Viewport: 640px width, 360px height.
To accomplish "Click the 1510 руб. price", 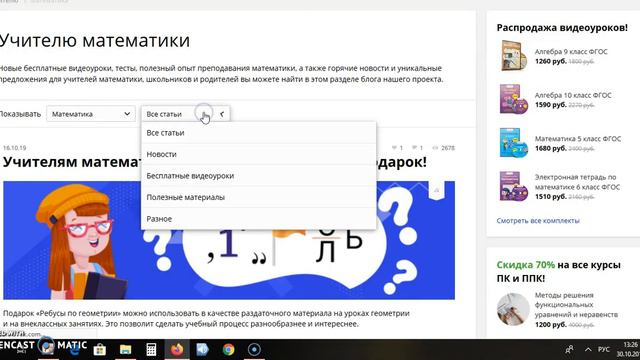I will coord(551,196).
